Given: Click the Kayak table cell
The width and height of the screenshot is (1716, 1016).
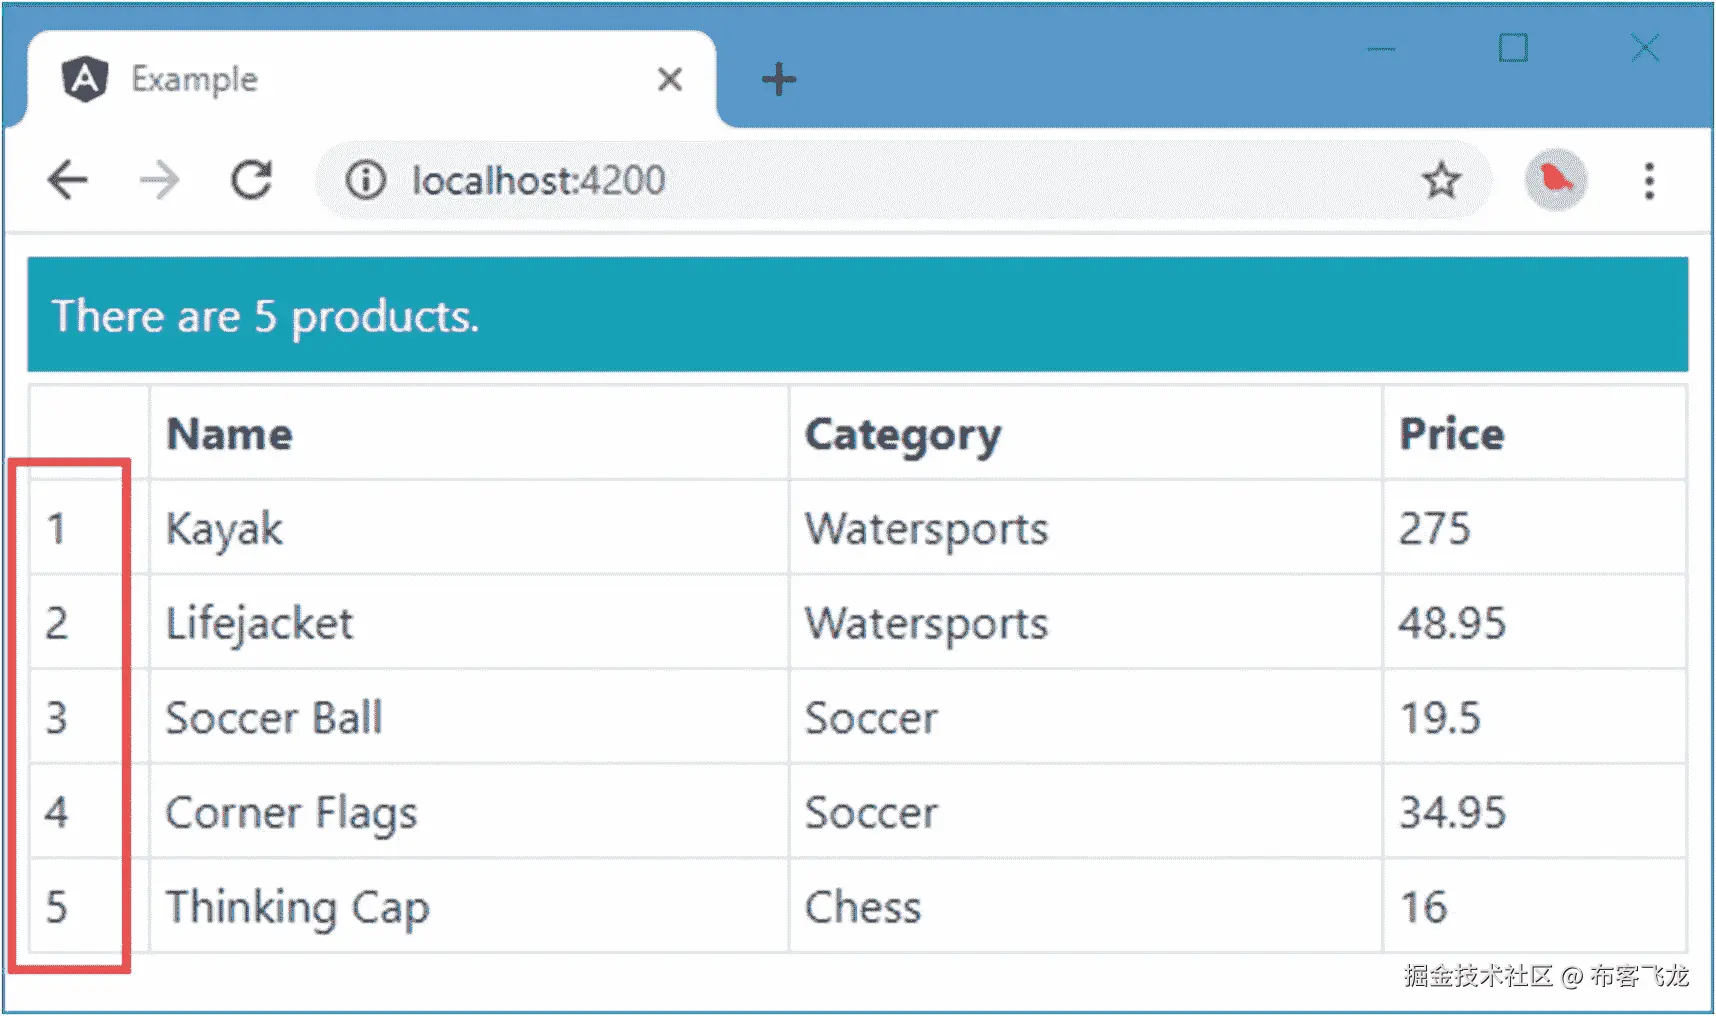Looking at the screenshot, I should [225, 528].
